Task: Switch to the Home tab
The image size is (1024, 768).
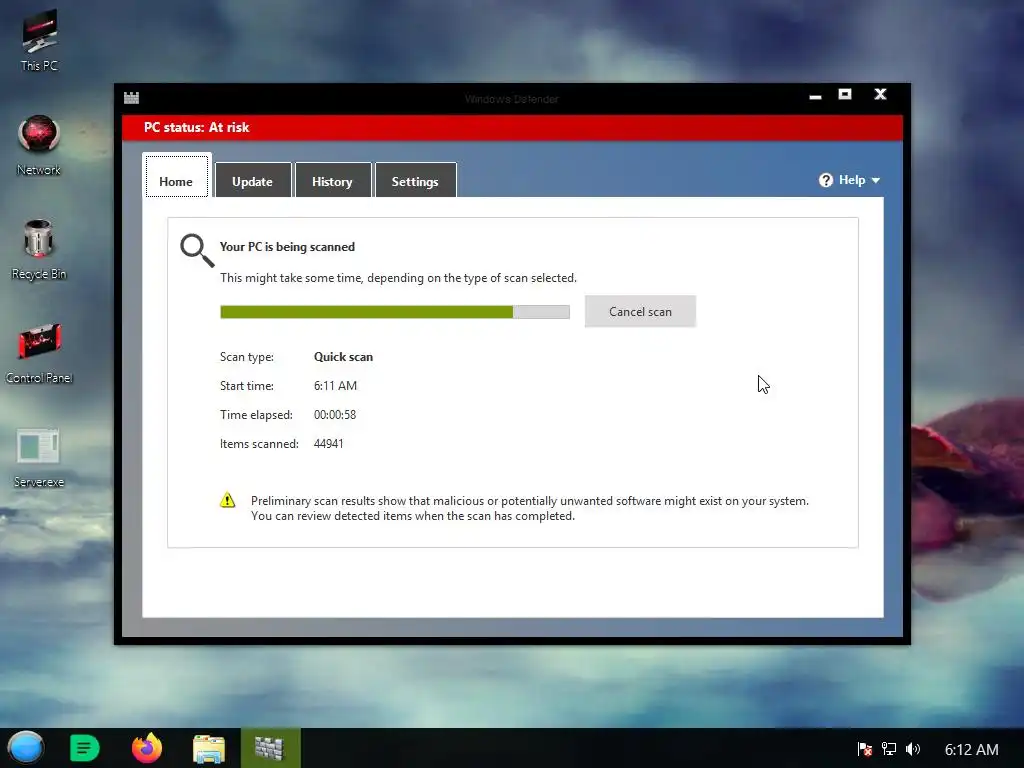Action: tap(176, 176)
